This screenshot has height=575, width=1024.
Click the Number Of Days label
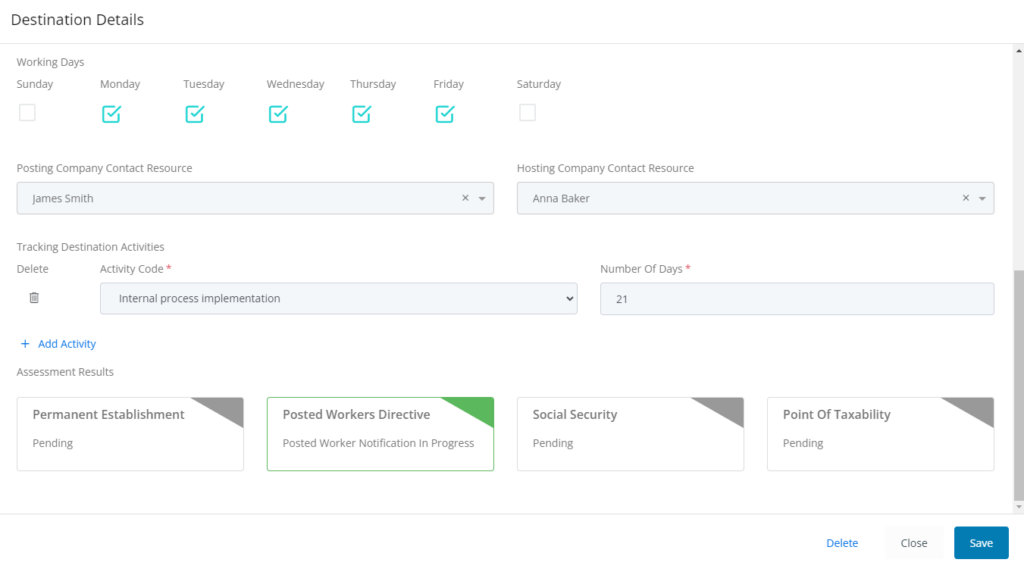click(x=641, y=269)
